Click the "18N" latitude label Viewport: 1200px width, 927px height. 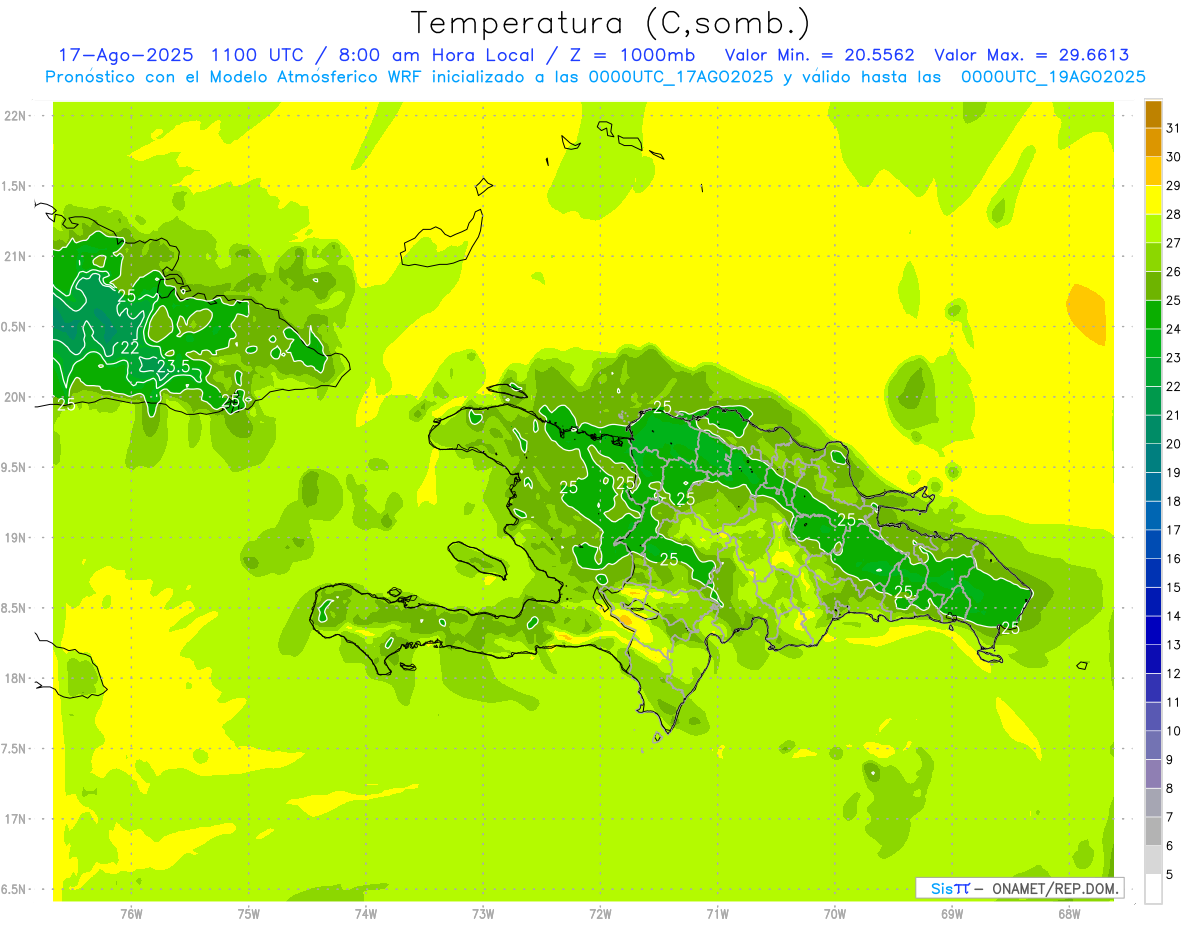16,678
